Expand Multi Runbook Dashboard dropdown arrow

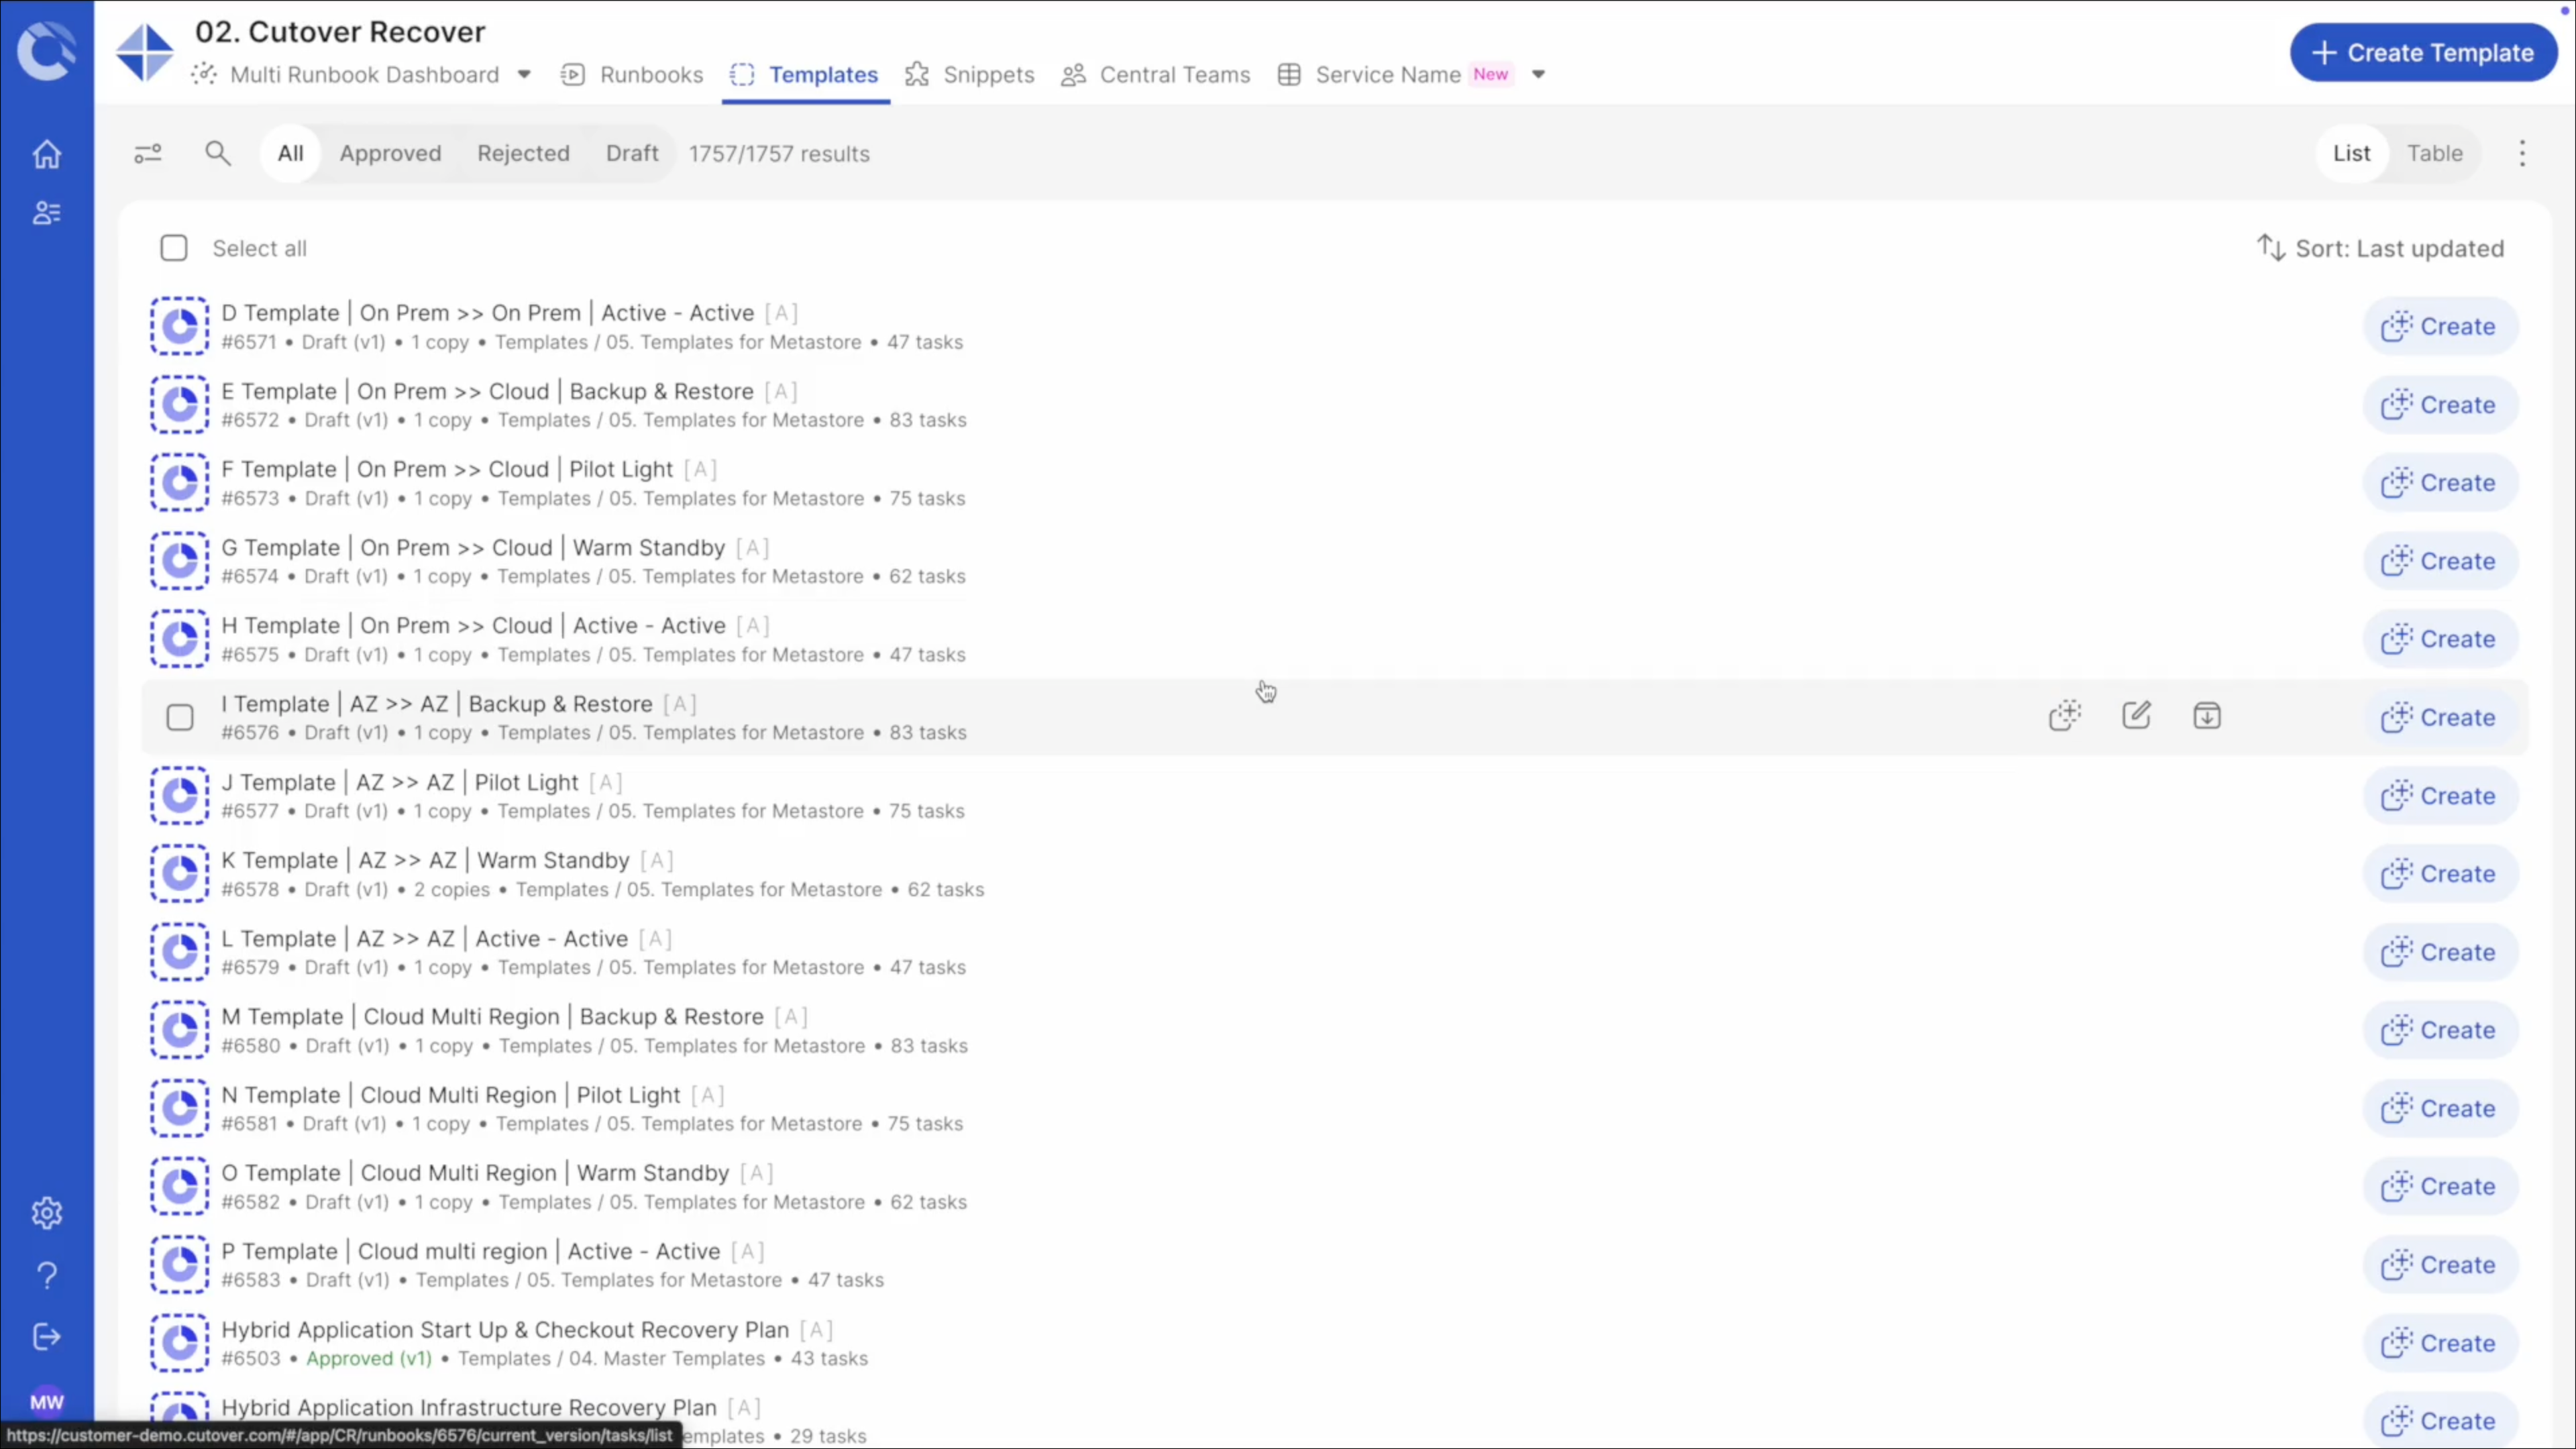(x=524, y=75)
